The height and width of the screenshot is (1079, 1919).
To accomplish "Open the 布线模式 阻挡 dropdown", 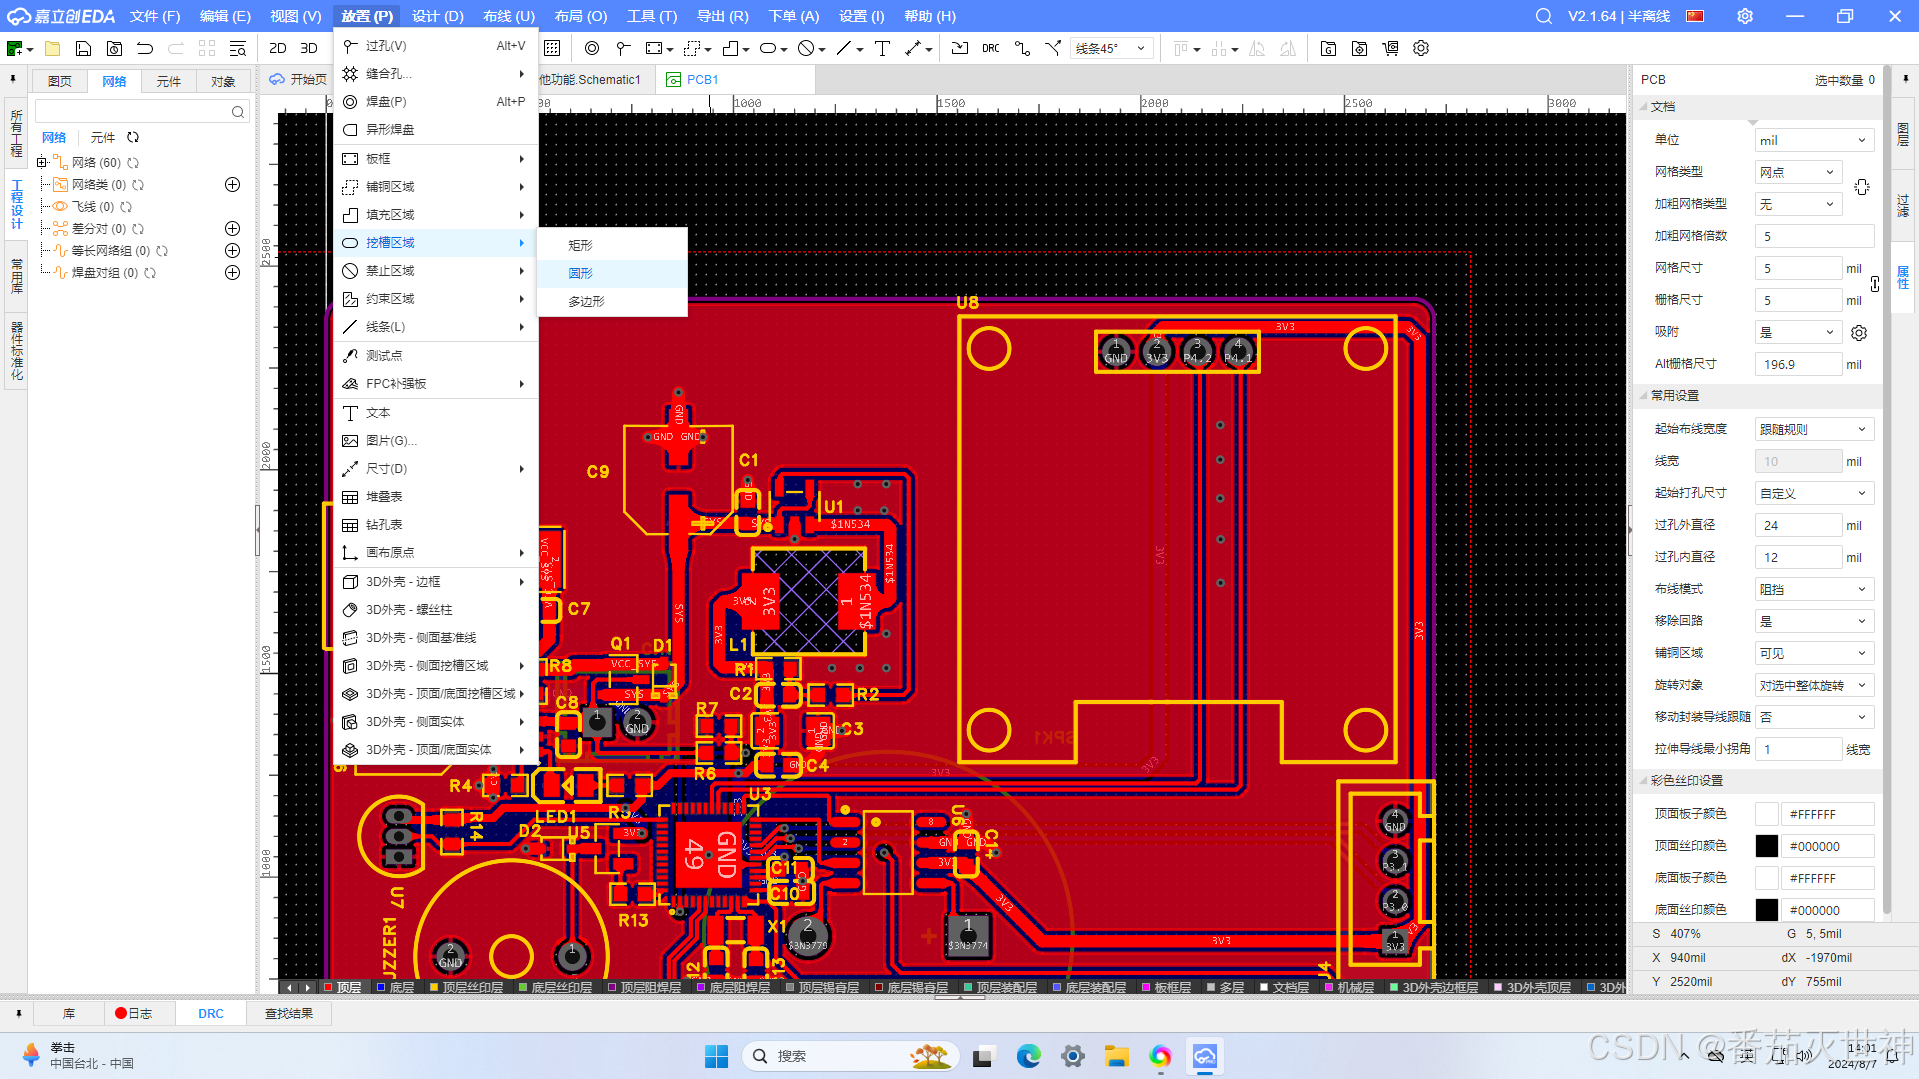I will [1814, 589].
